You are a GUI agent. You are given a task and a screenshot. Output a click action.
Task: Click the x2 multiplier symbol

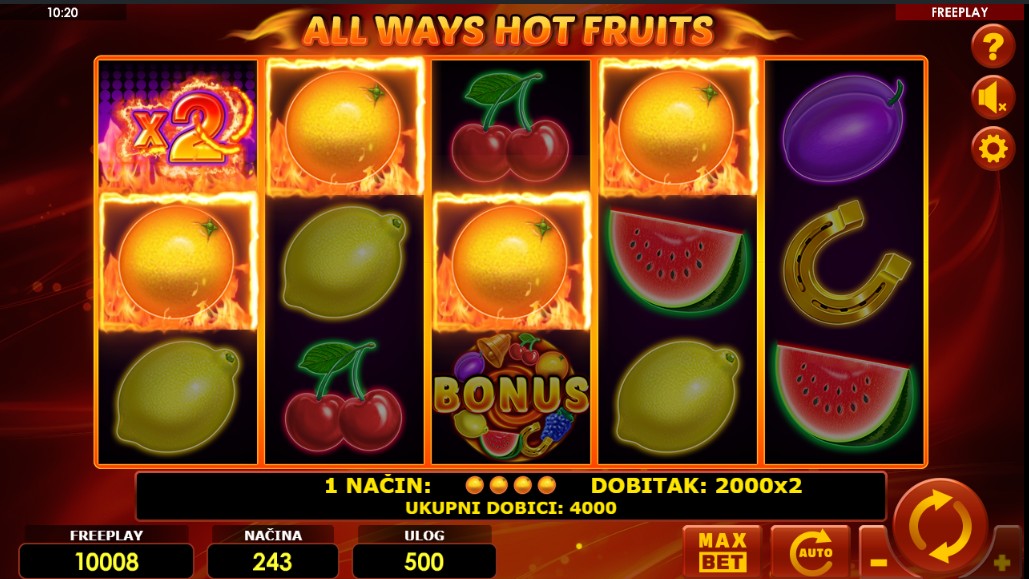(x=177, y=127)
